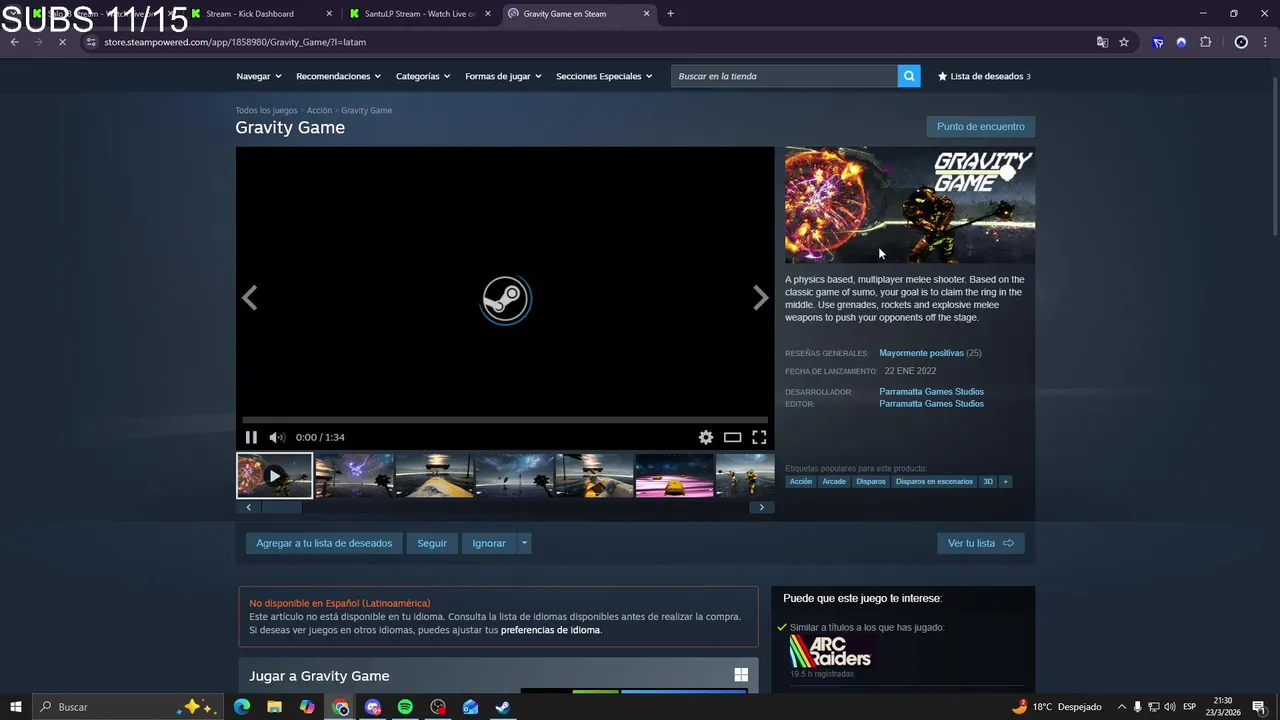Open a new browser tab
The height and width of the screenshot is (720, 1280).
pos(670,14)
